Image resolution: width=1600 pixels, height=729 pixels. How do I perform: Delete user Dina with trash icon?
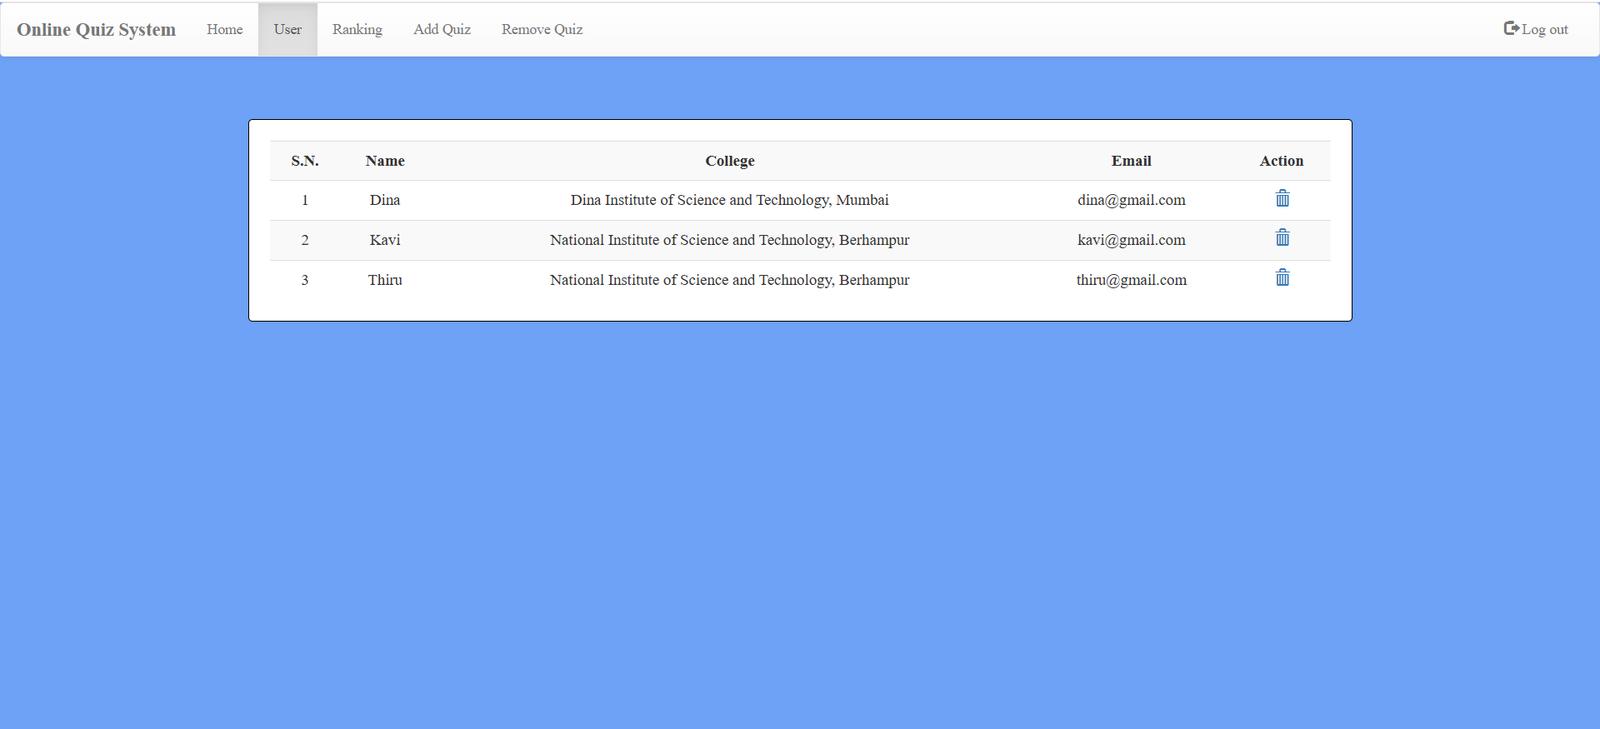(1282, 199)
